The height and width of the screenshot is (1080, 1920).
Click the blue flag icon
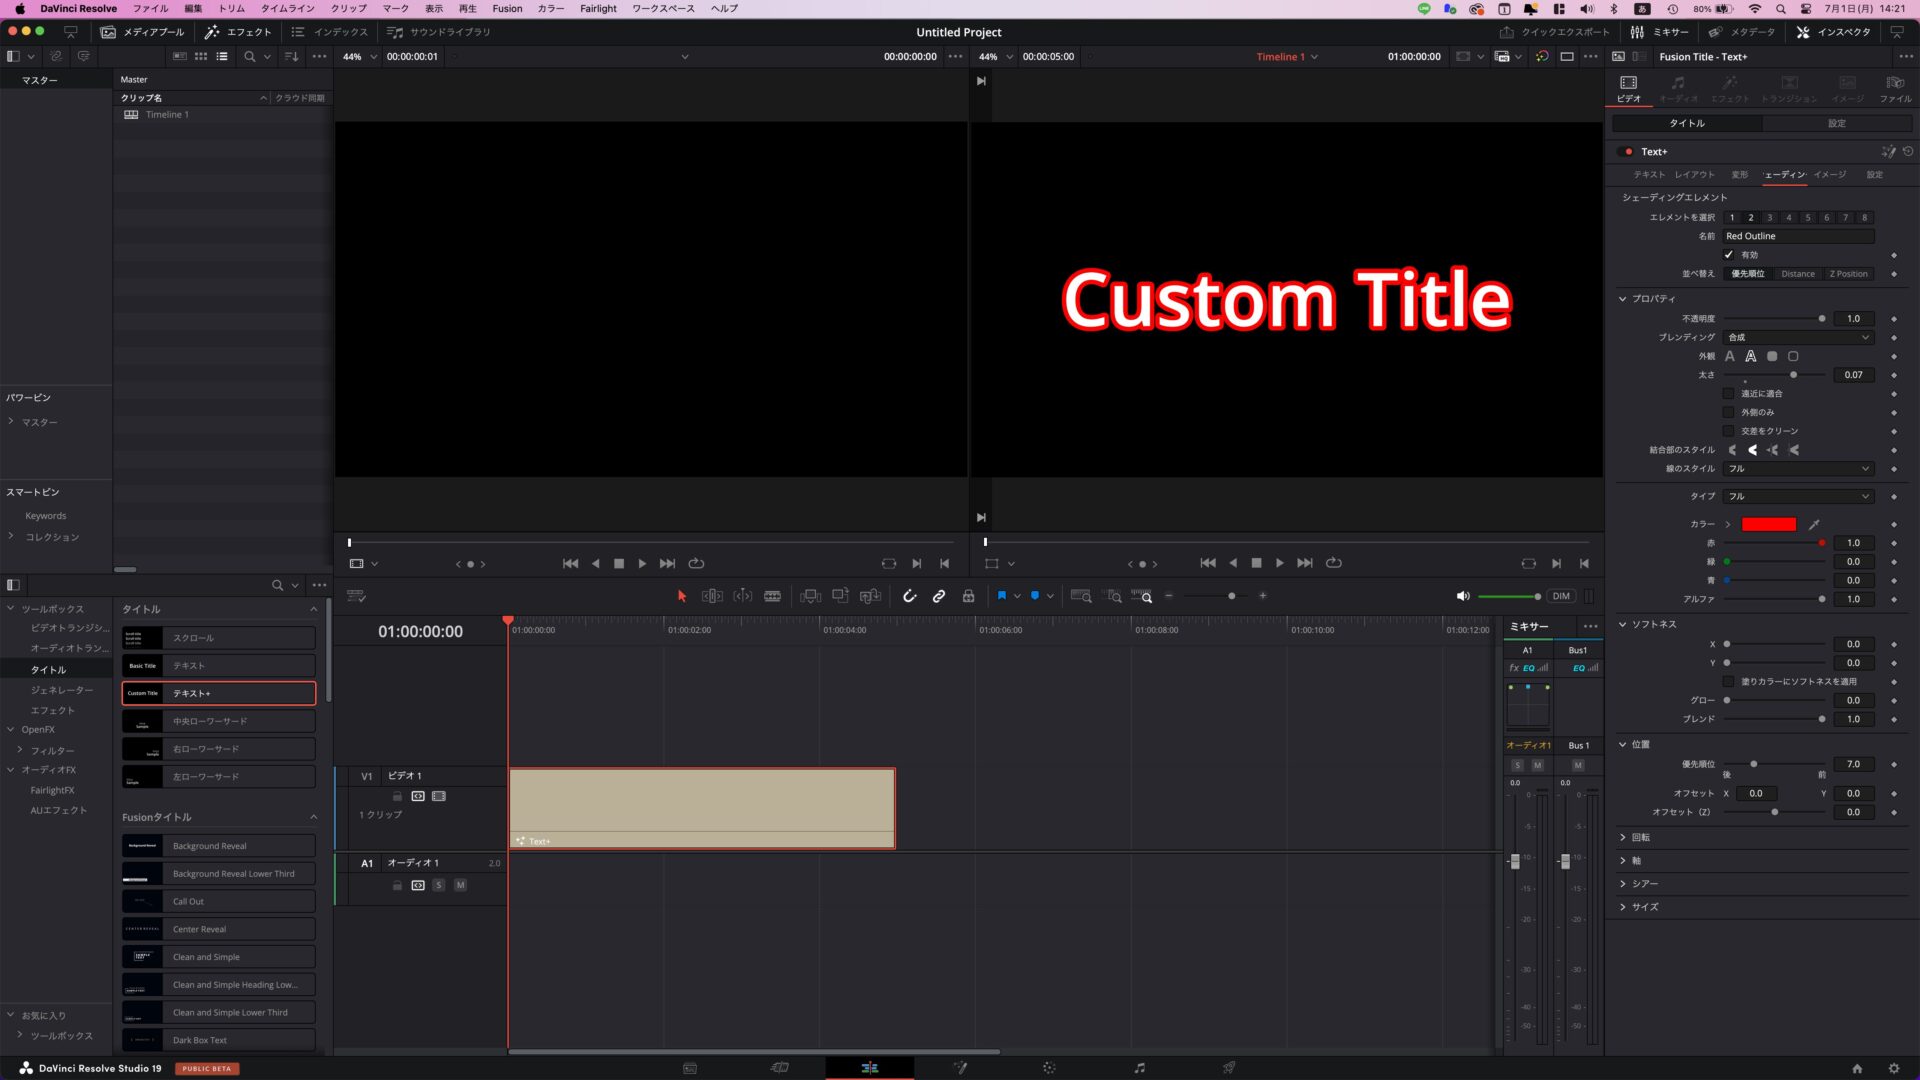(1001, 596)
